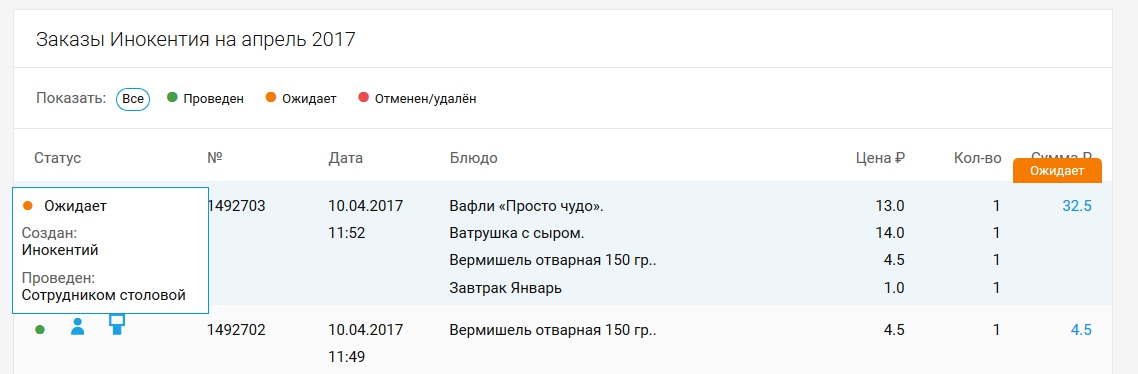Image resolution: width=1138 pixels, height=374 pixels.
Task: Click the orange «Ожидает» tooltip badge
Action: coord(1057,171)
